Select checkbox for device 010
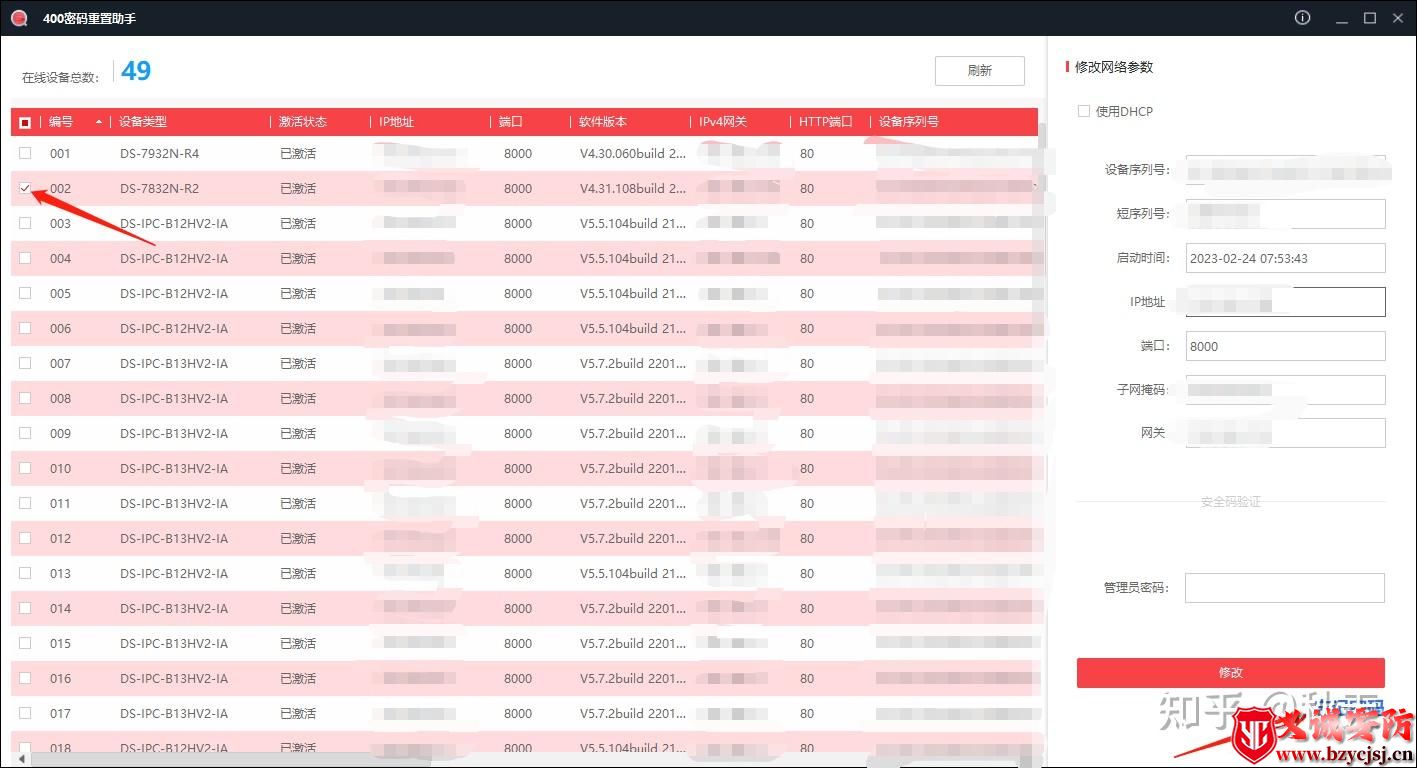The width and height of the screenshot is (1417, 768). pos(25,468)
